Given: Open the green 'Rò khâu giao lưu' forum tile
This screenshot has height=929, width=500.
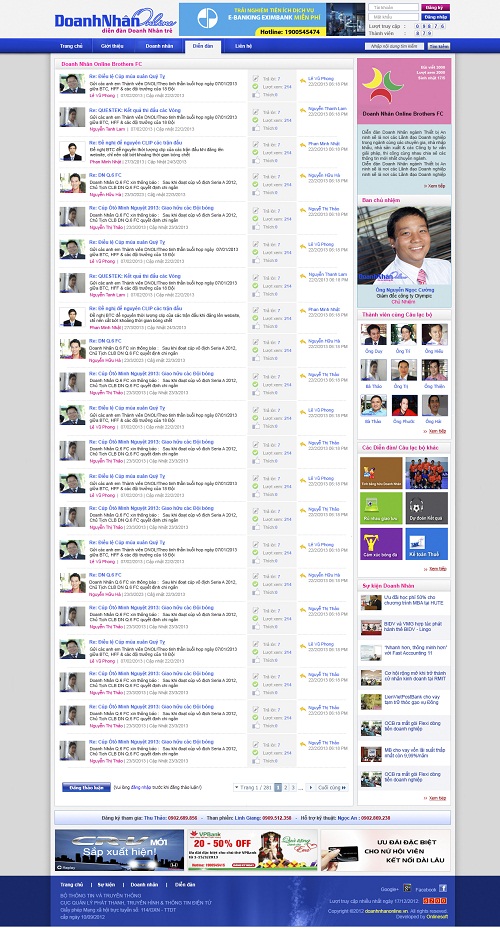Looking at the screenshot, I should [x=381, y=508].
